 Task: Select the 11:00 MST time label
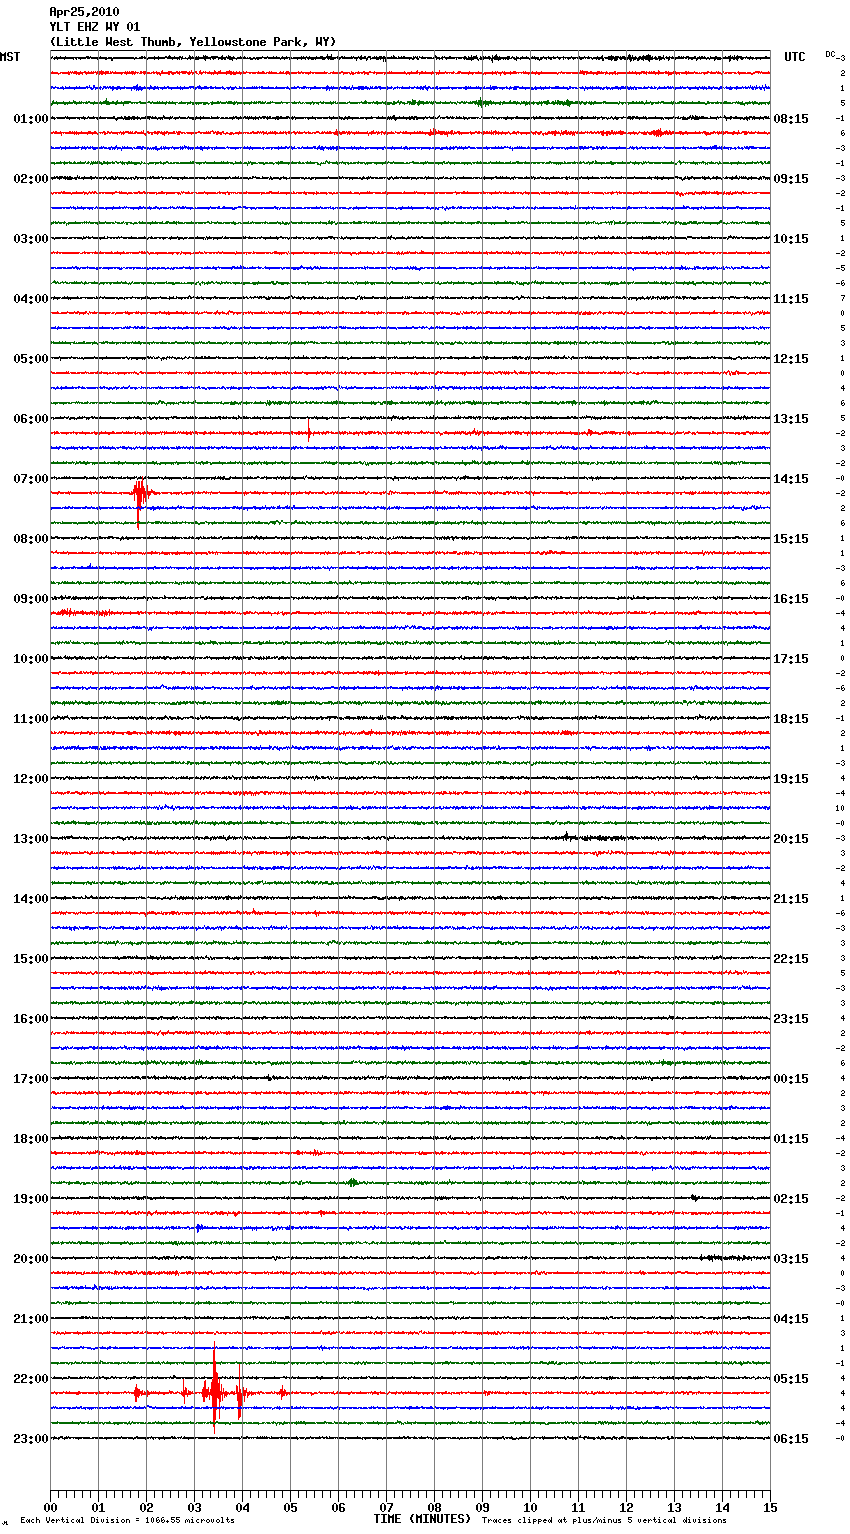(31, 719)
